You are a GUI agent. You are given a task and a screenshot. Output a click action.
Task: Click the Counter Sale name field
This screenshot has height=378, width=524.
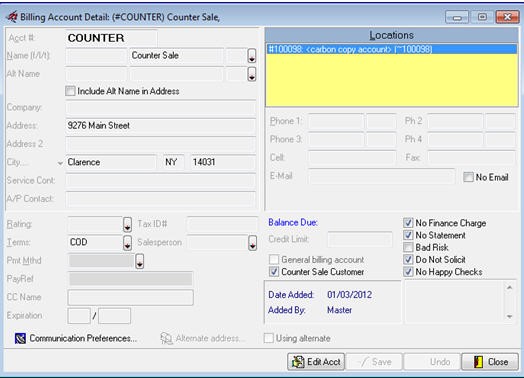coord(176,56)
